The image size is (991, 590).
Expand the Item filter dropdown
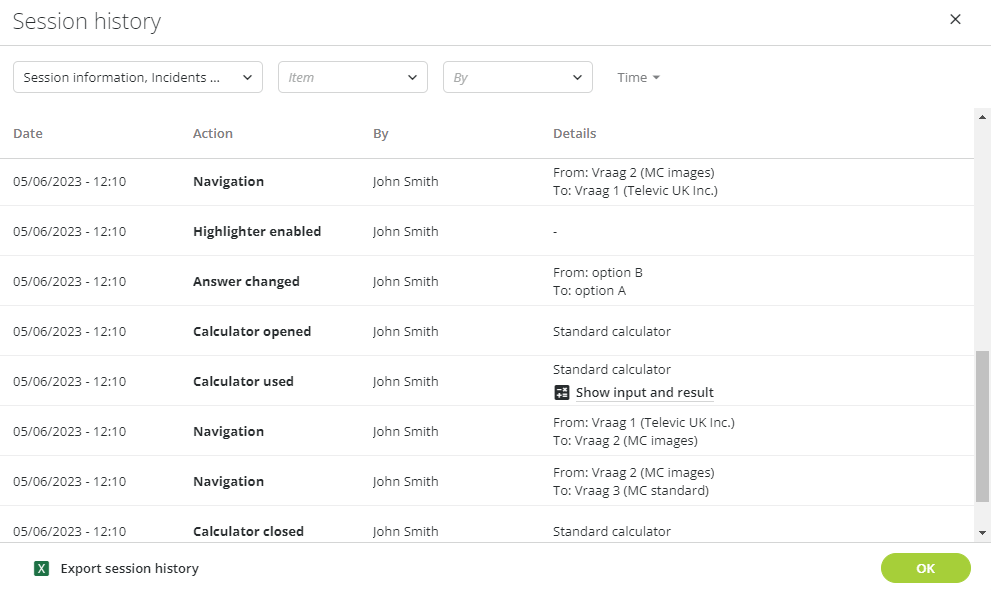353,77
